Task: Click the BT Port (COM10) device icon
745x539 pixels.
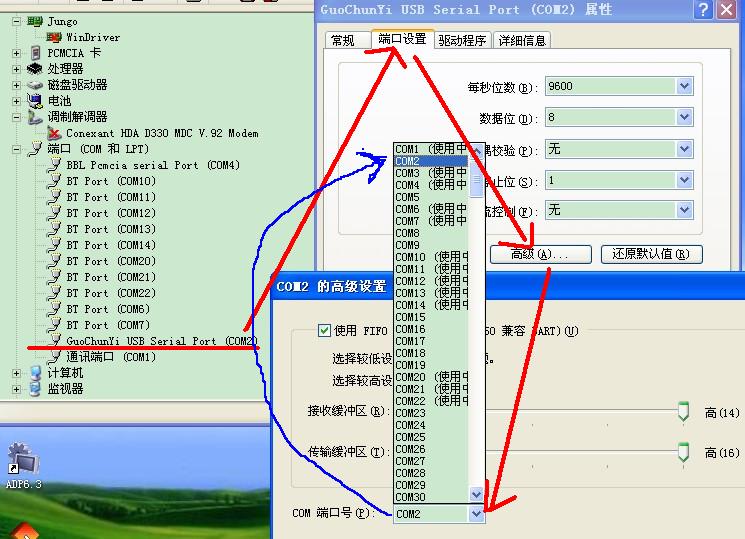Action: (56, 181)
